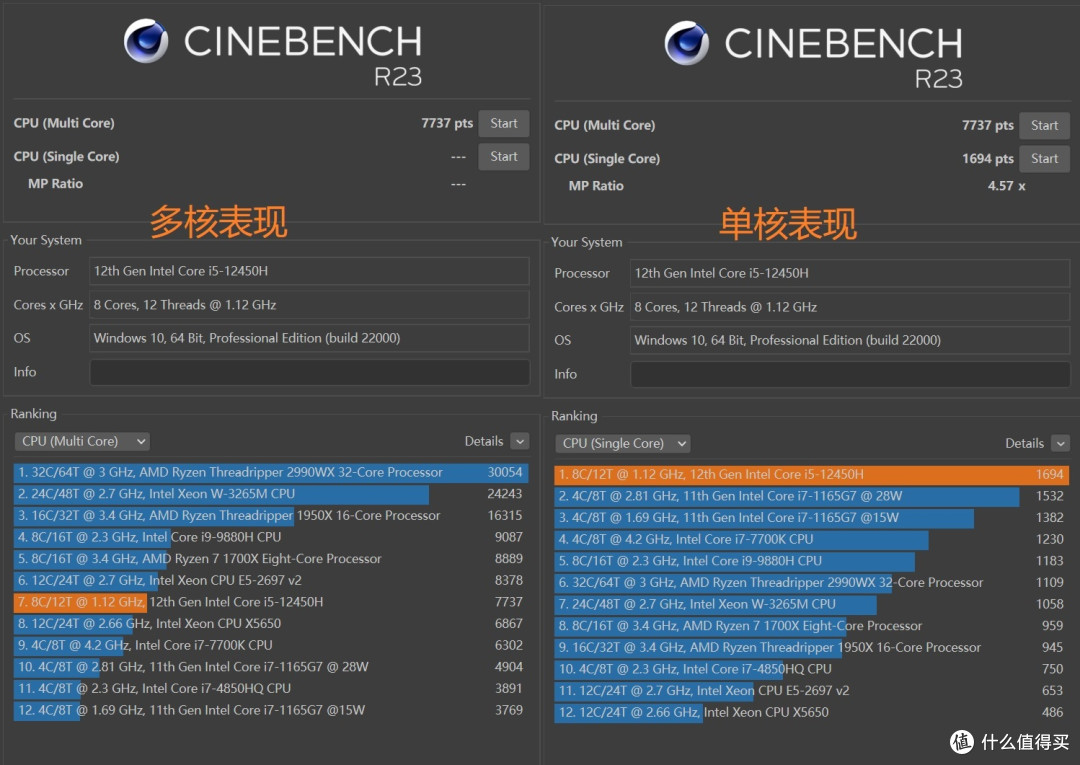Select Threadripper 2990WX row in single core ranking
Image resolution: width=1080 pixels, height=765 pixels.
(x=811, y=583)
